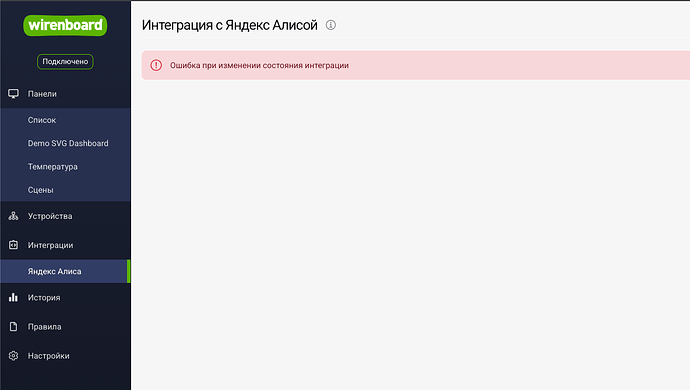The image size is (690, 390).
Task: Click the Правила document icon
Action: (13, 327)
